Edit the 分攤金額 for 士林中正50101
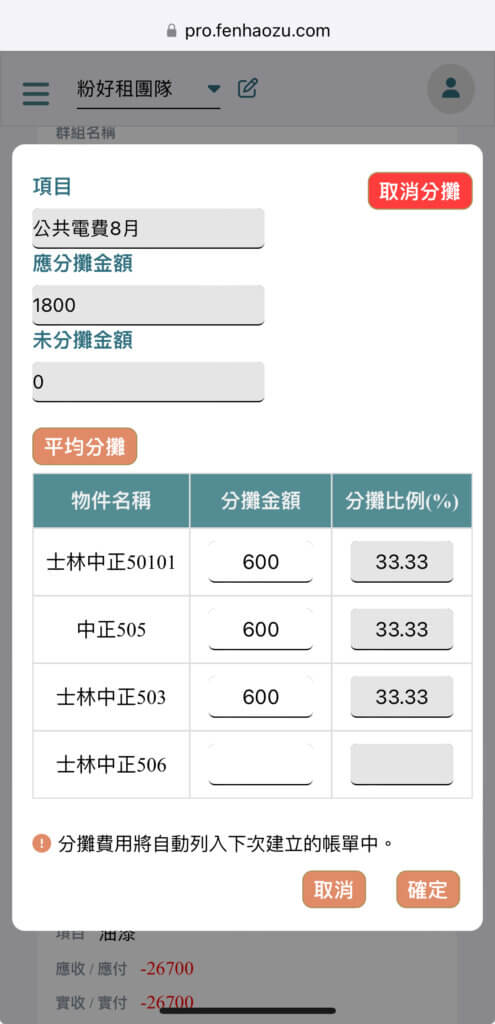Screen dimensions: 495x1024 pos(261,562)
